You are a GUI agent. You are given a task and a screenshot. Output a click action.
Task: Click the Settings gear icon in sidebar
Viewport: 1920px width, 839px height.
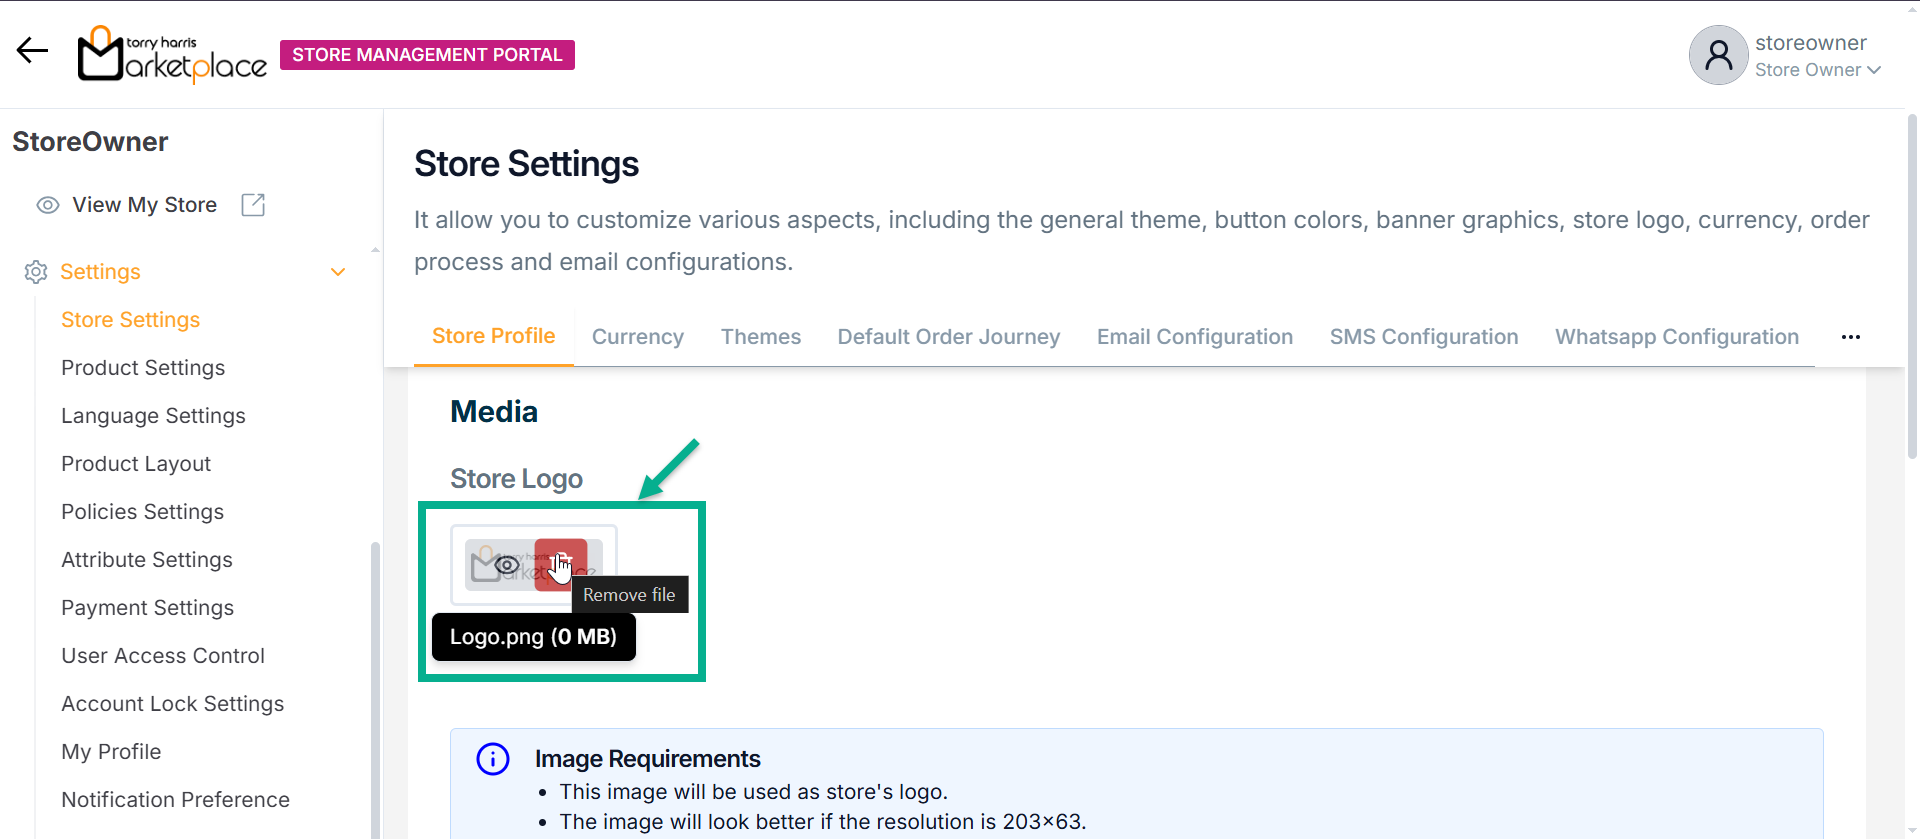pos(36,272)
